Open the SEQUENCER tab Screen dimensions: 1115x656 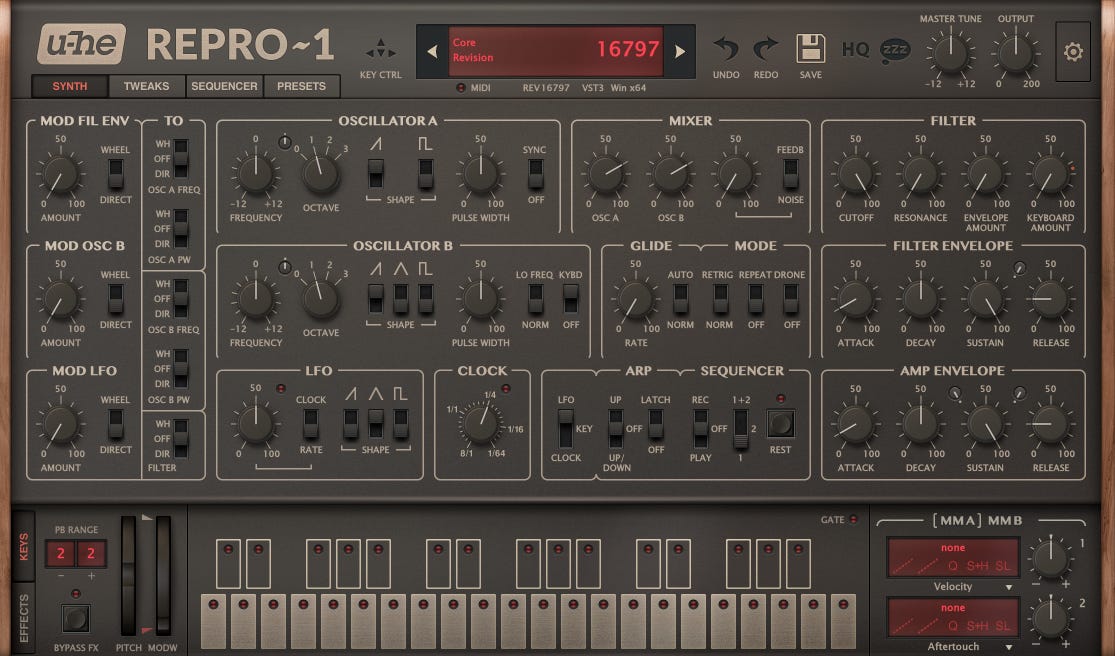click(x=224, y=86)
